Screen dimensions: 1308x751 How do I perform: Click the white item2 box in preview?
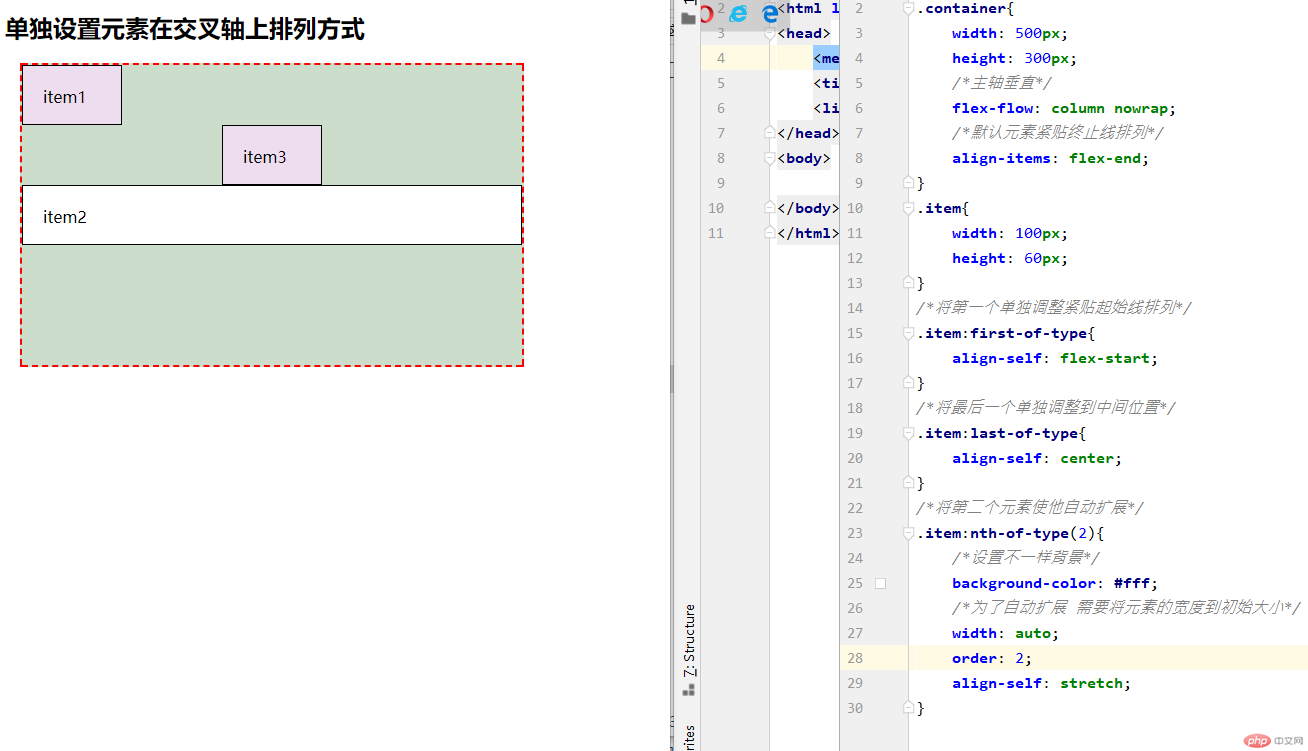click(x=272, y=215)
